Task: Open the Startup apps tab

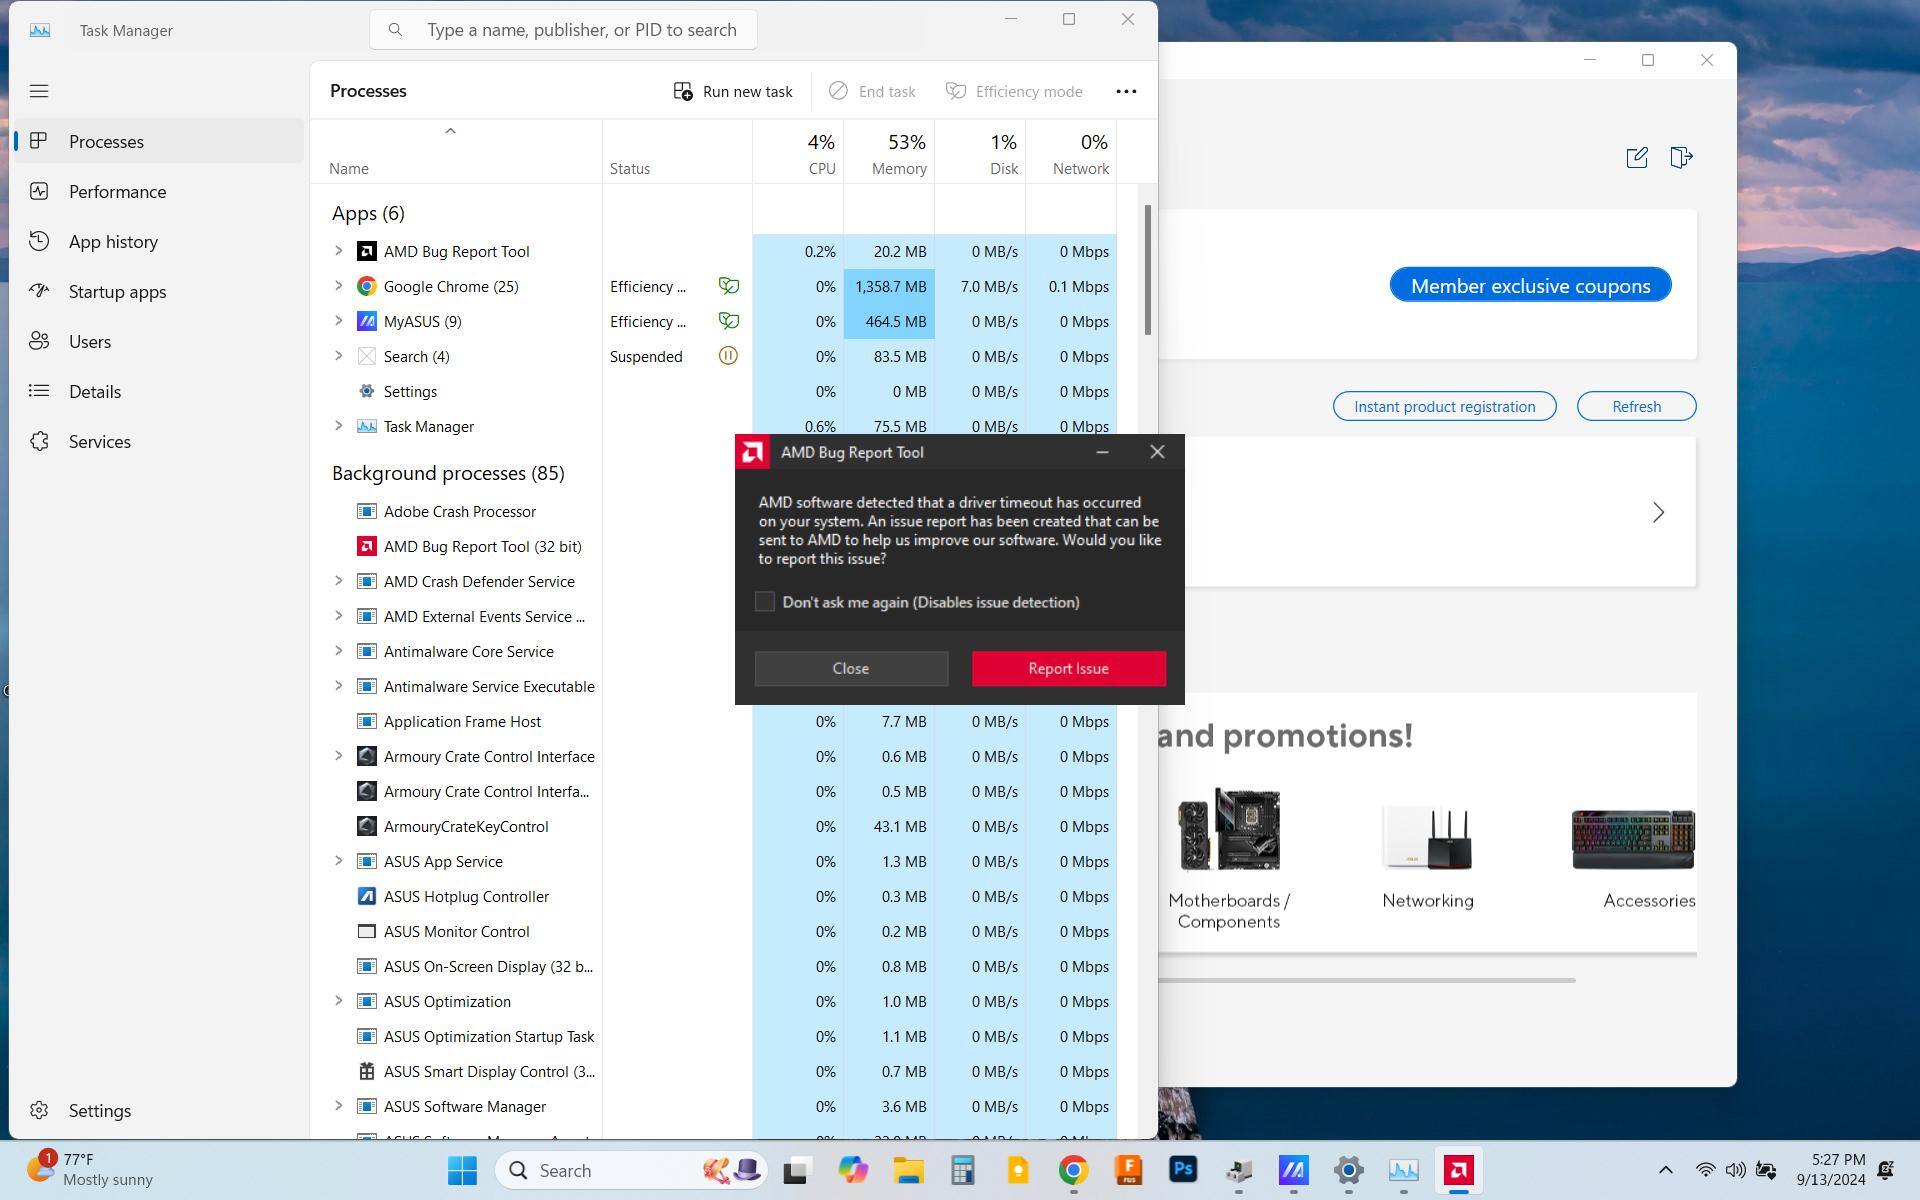Action: tap(117, 292)
